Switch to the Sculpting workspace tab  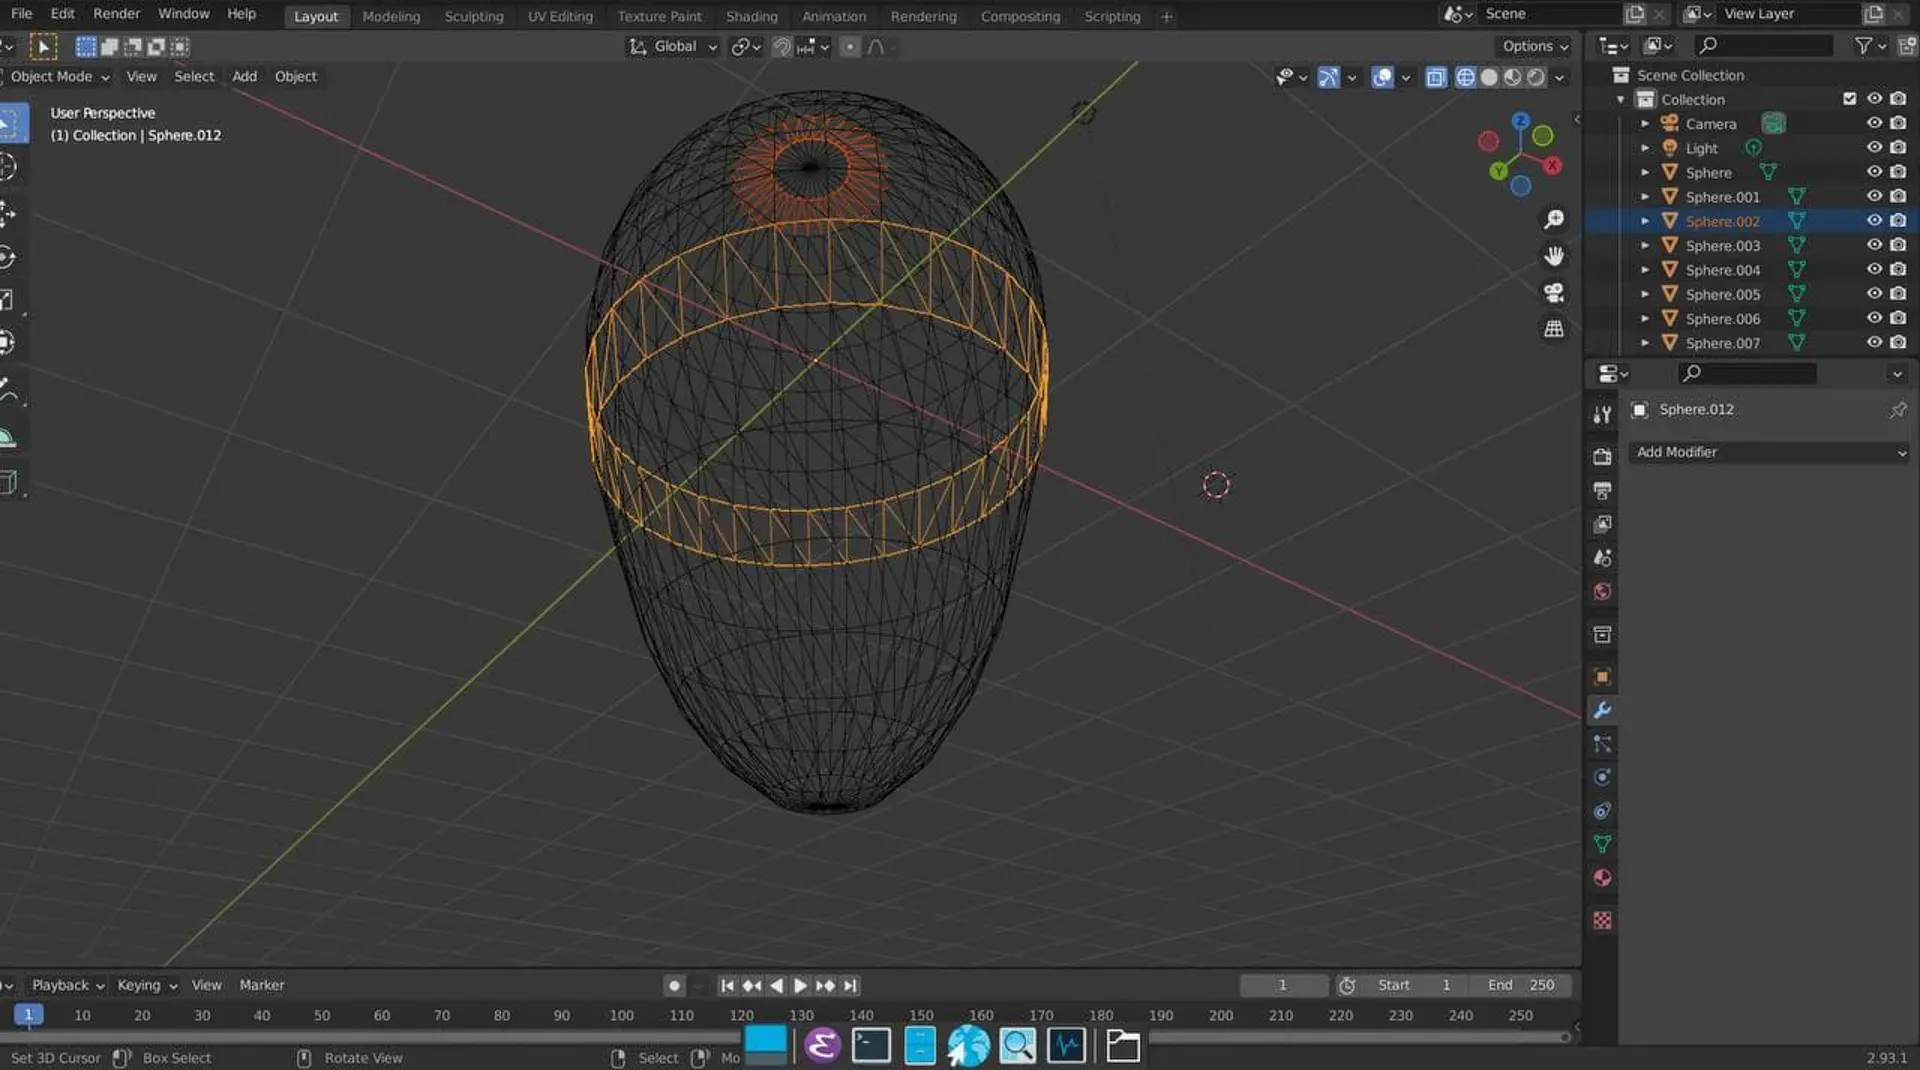474,16
